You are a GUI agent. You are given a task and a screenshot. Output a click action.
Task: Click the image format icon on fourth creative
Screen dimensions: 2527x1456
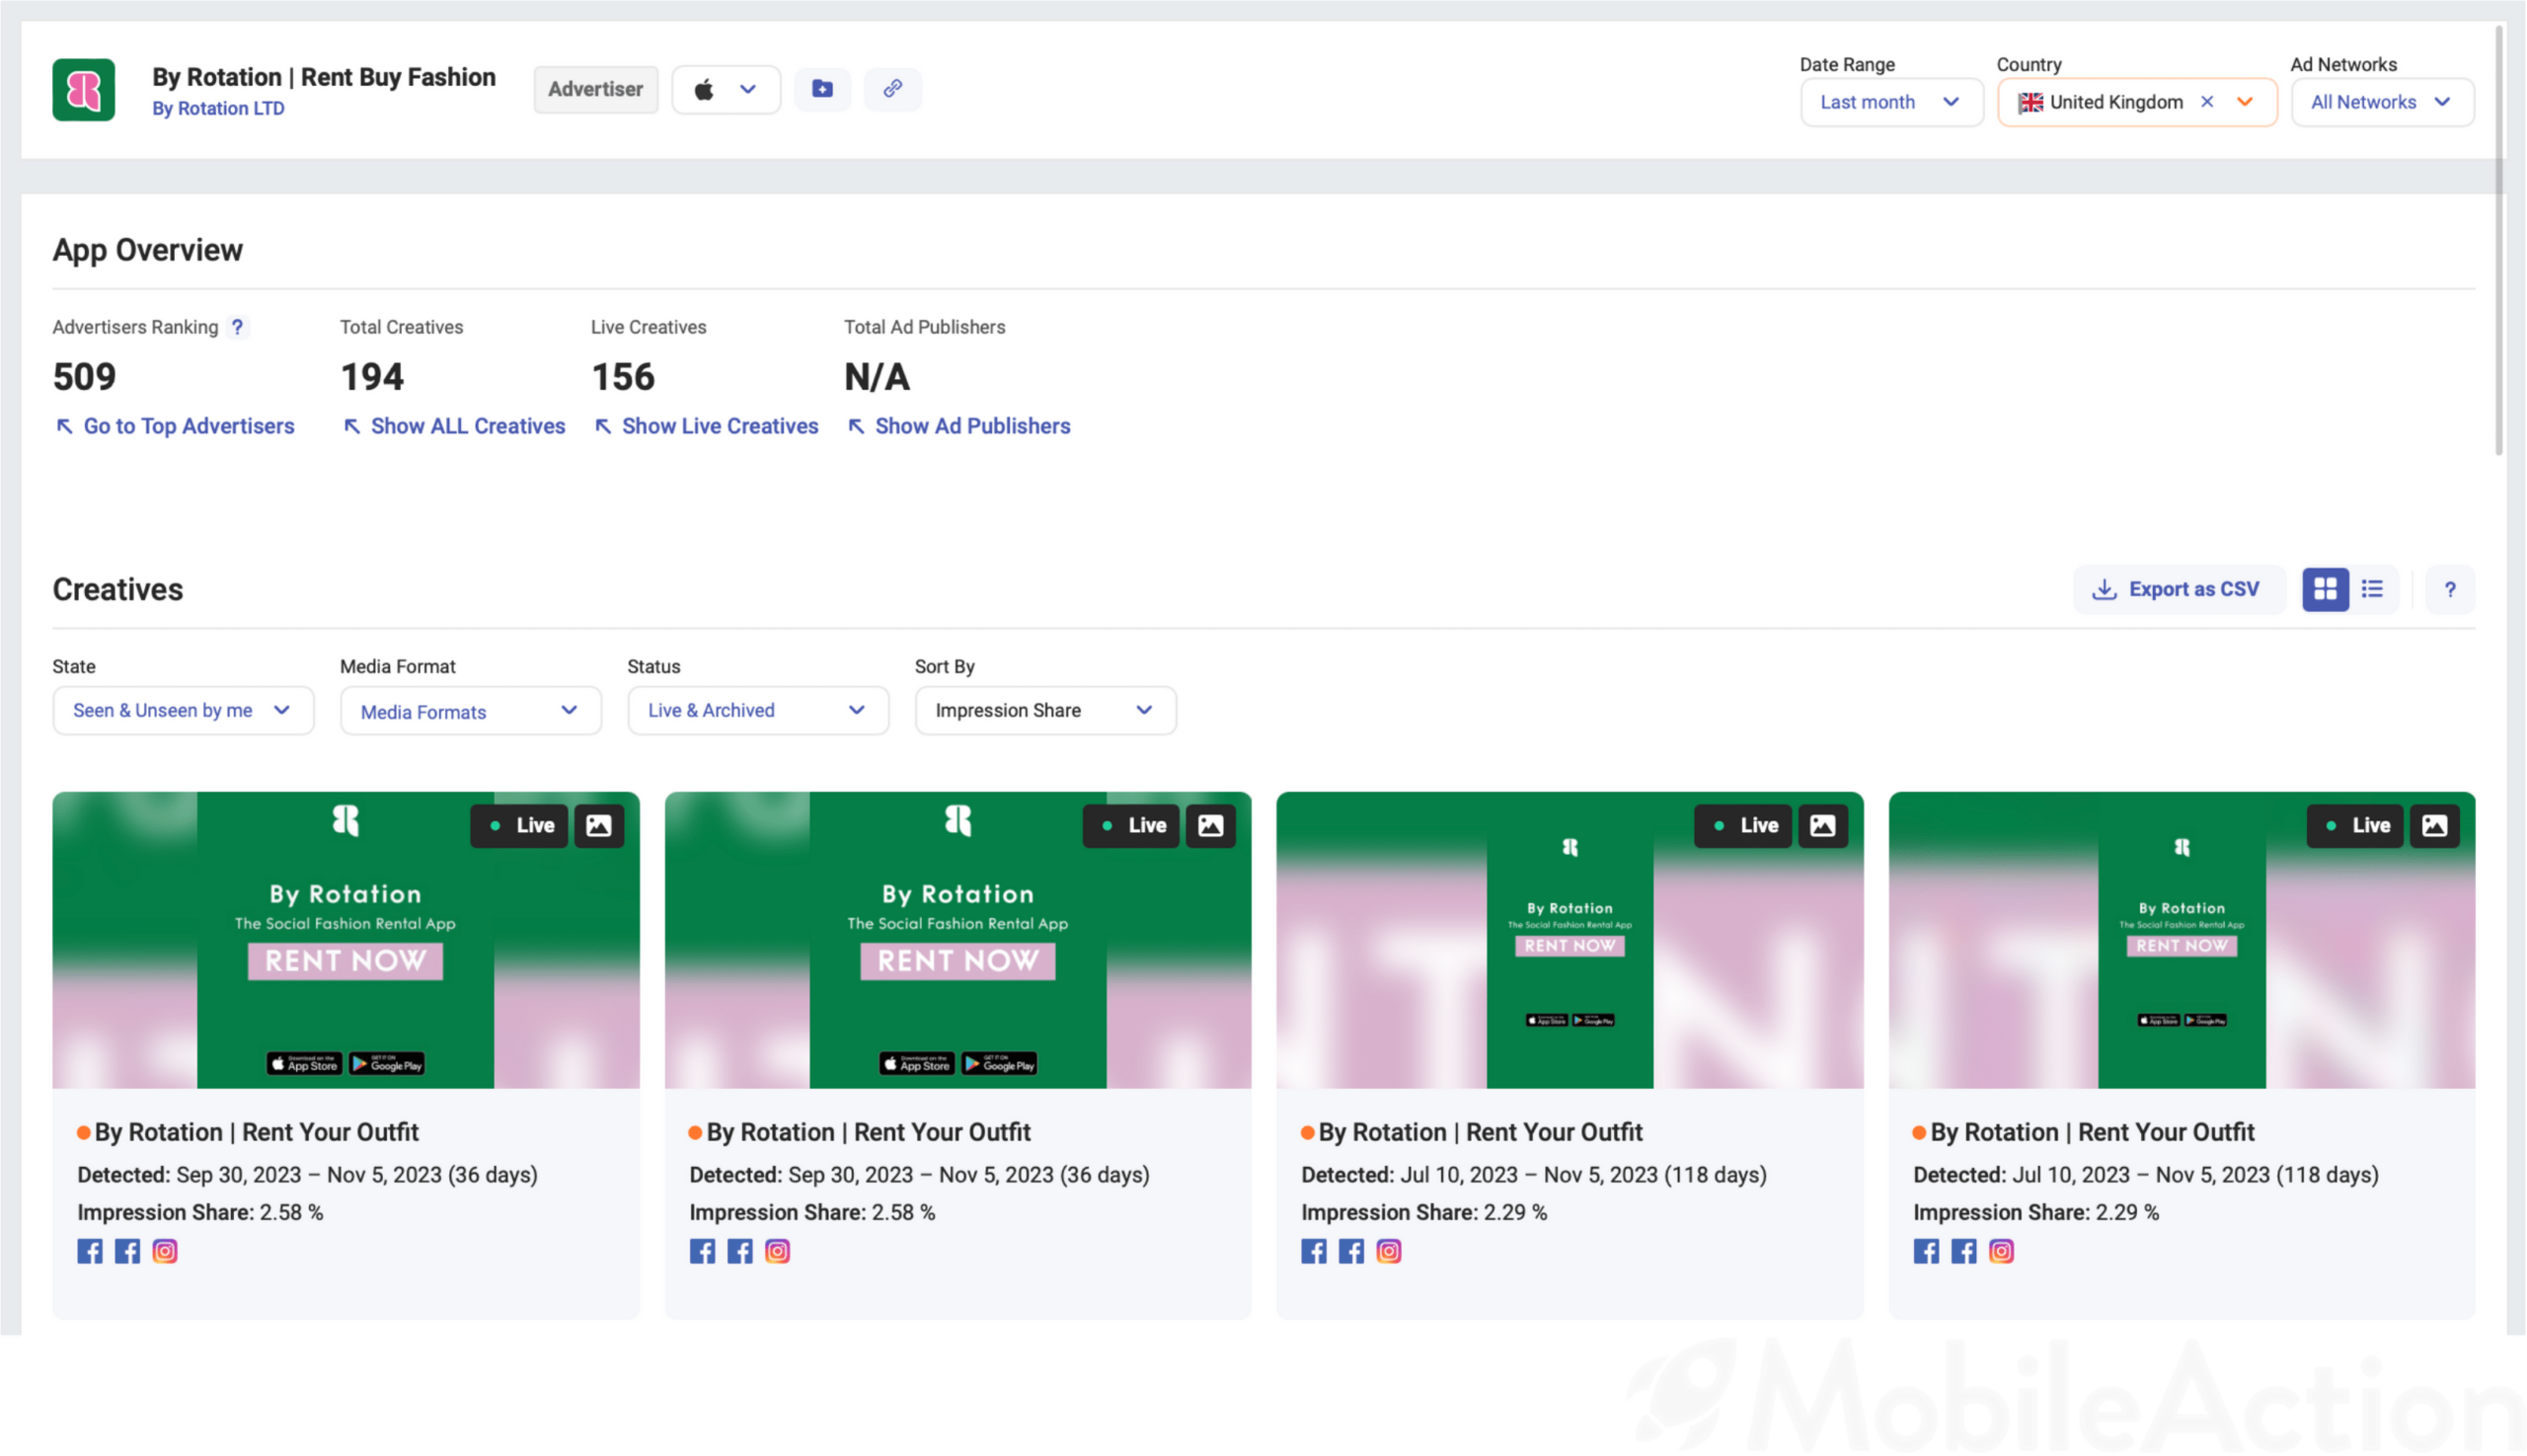click(2435, 825)
